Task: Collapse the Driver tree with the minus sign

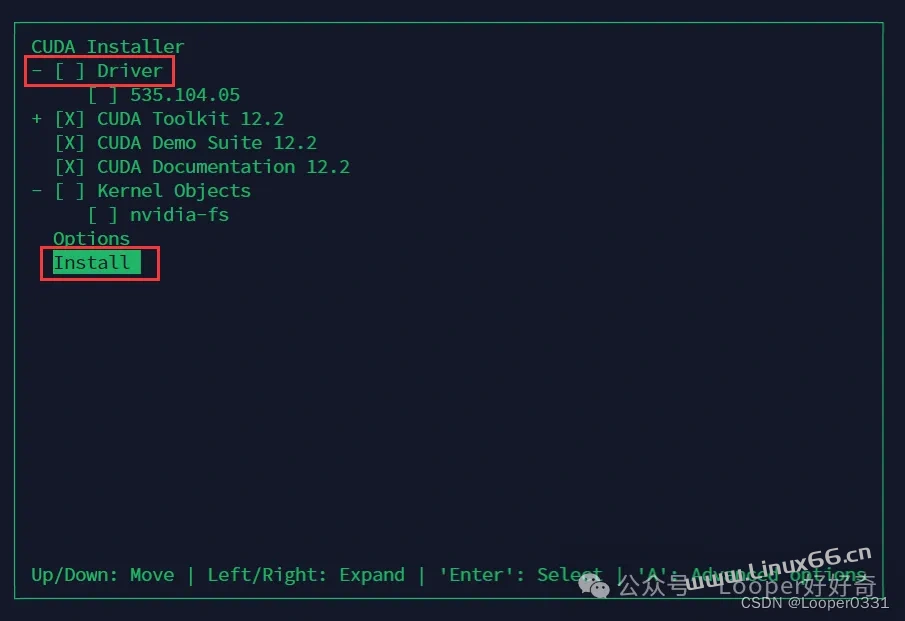Action: point(37,71)
